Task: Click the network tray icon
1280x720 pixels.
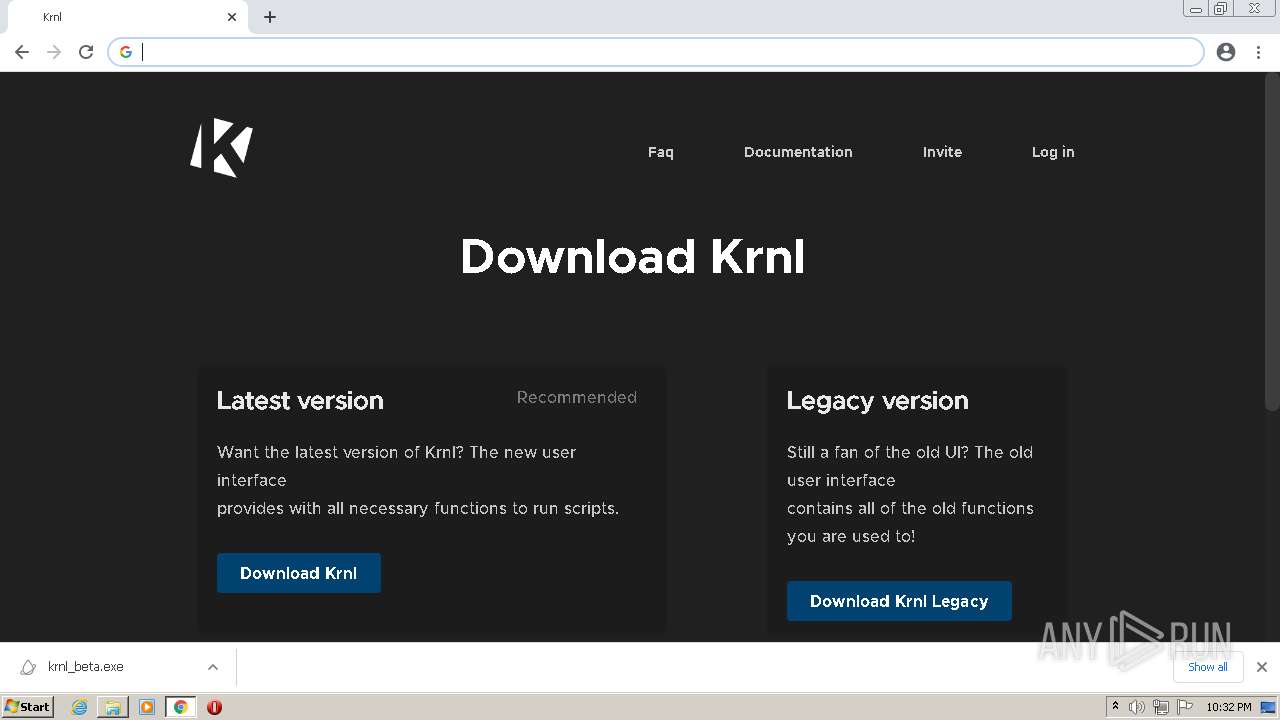Action: [1161, 707]
